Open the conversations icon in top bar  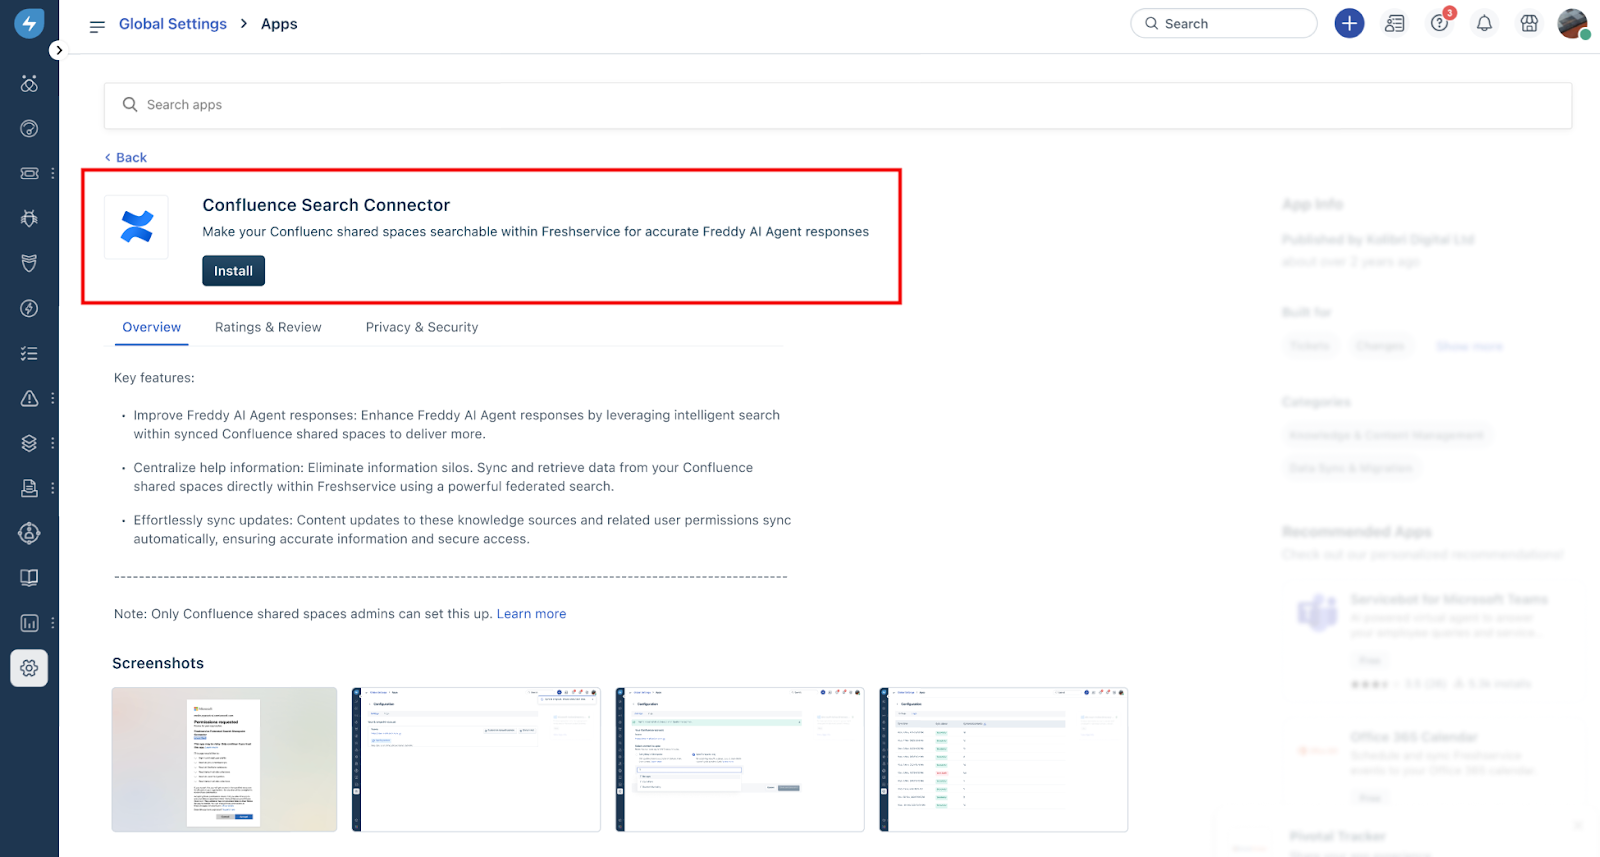coord(1394,23)
